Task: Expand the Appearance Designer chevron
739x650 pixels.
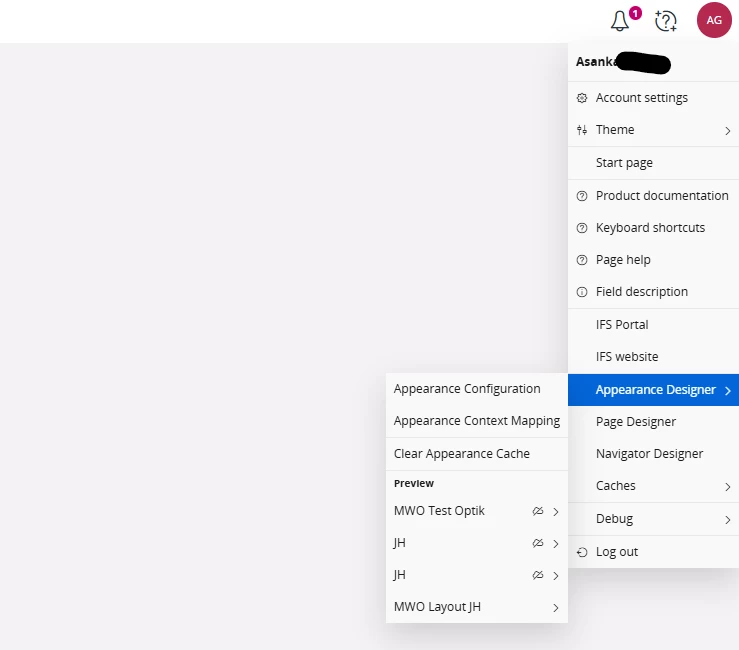Action: pos(728,391)
